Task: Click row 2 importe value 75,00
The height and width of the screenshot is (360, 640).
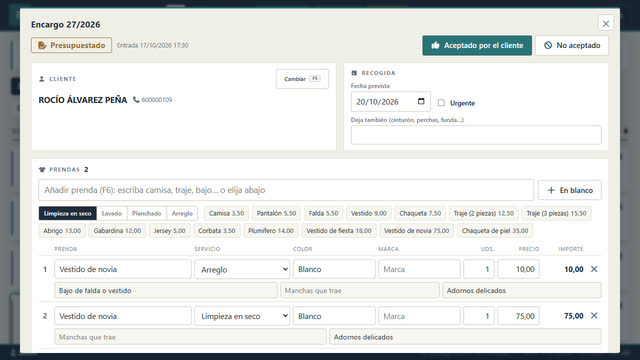Action: (x=573, y=316)
